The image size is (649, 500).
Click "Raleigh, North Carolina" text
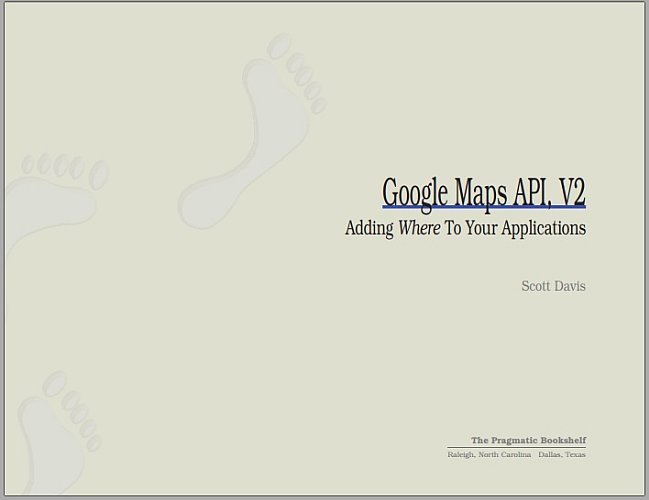489,454
